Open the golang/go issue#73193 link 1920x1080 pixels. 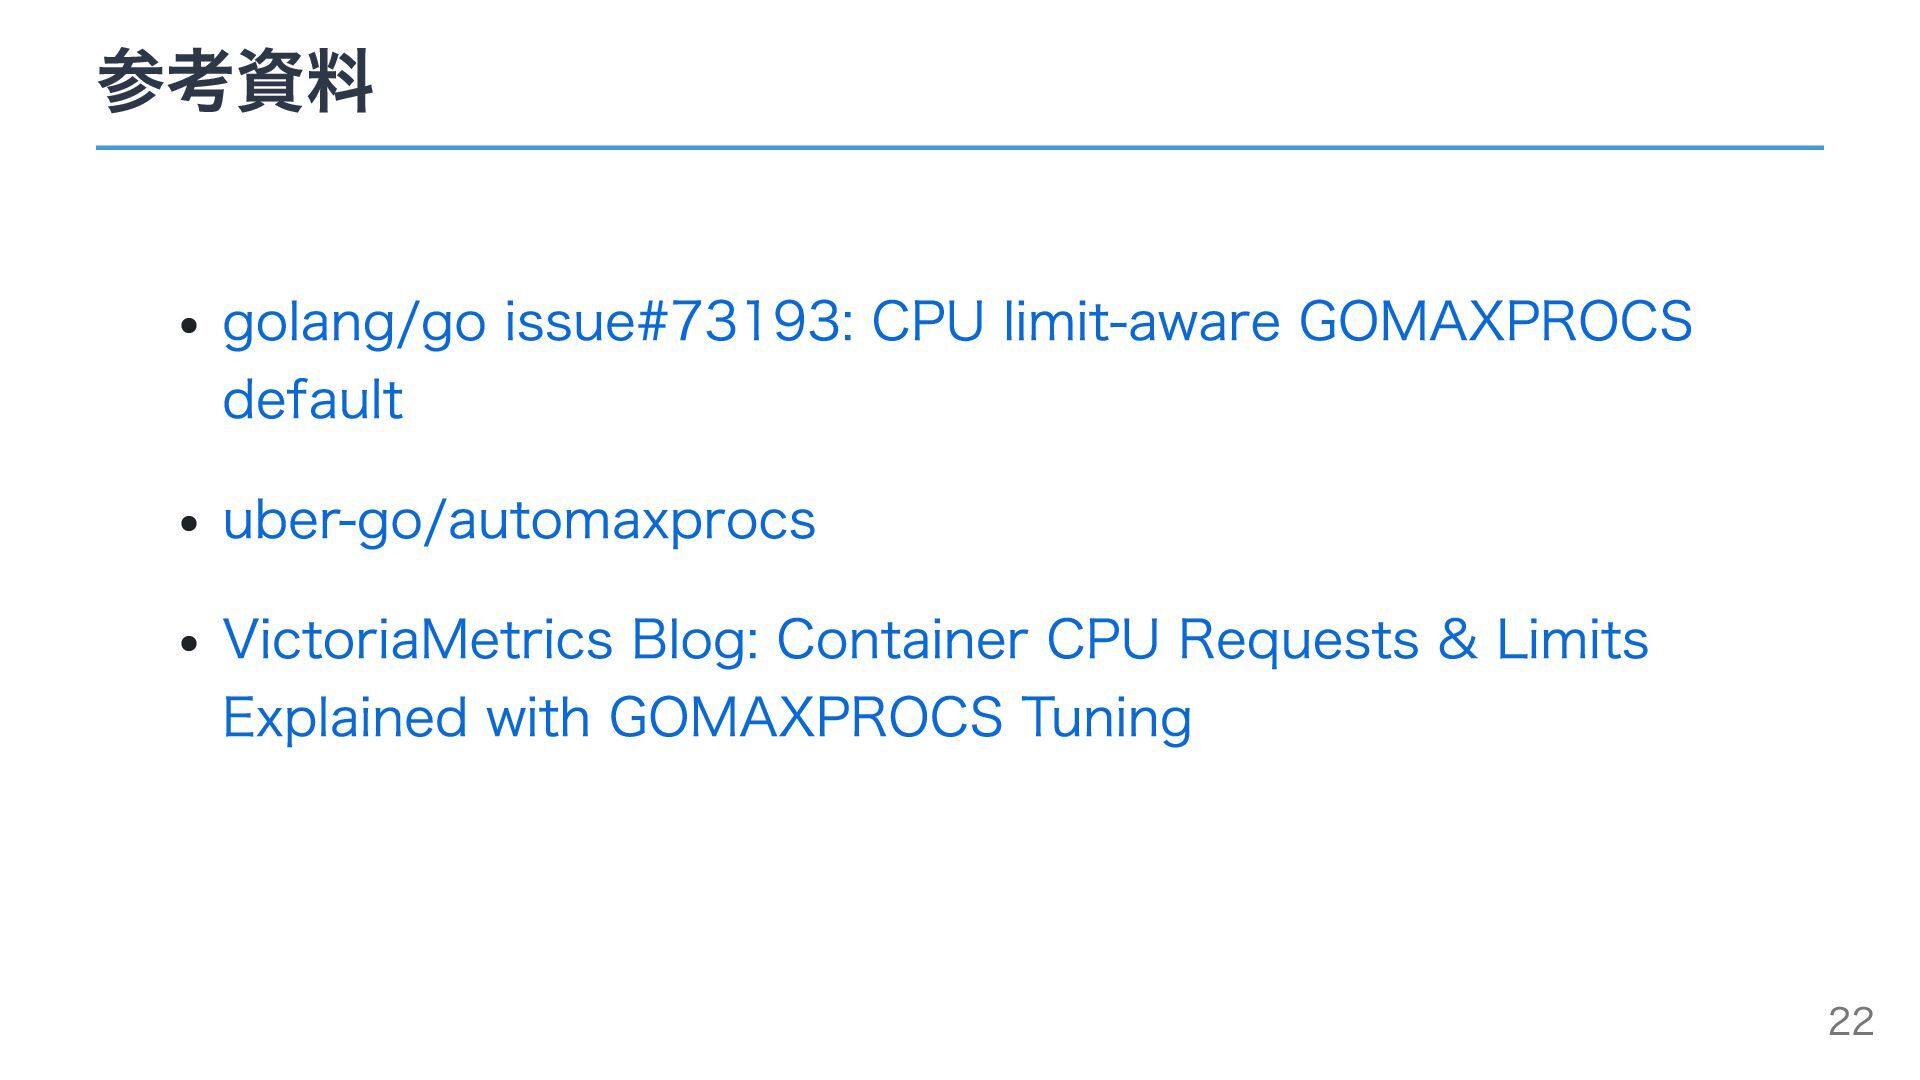tap(957, 360)
